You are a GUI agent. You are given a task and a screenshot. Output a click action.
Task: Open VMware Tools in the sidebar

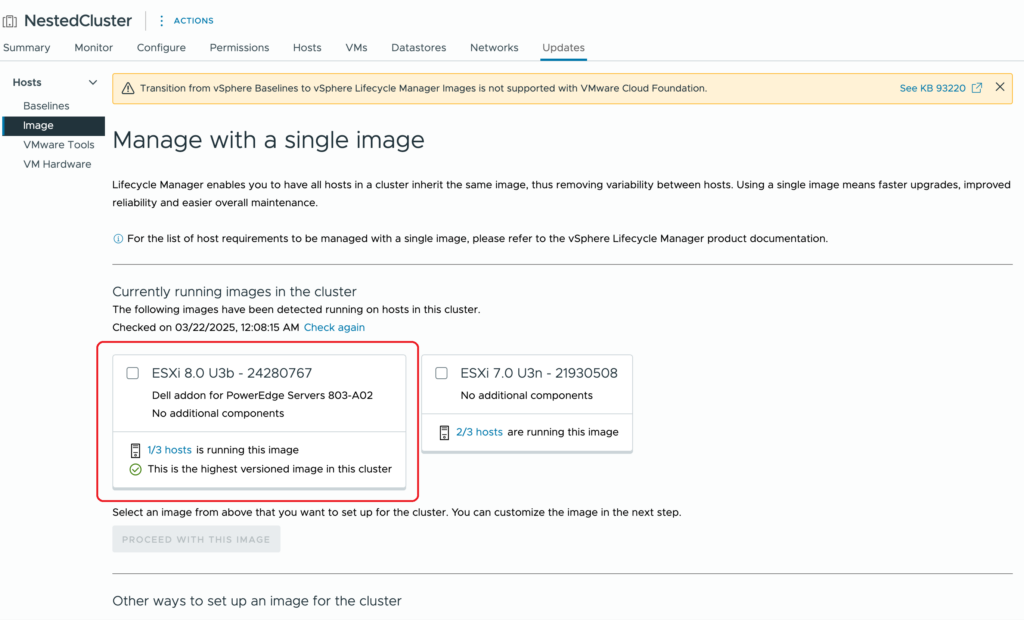(x=59, y=145)
